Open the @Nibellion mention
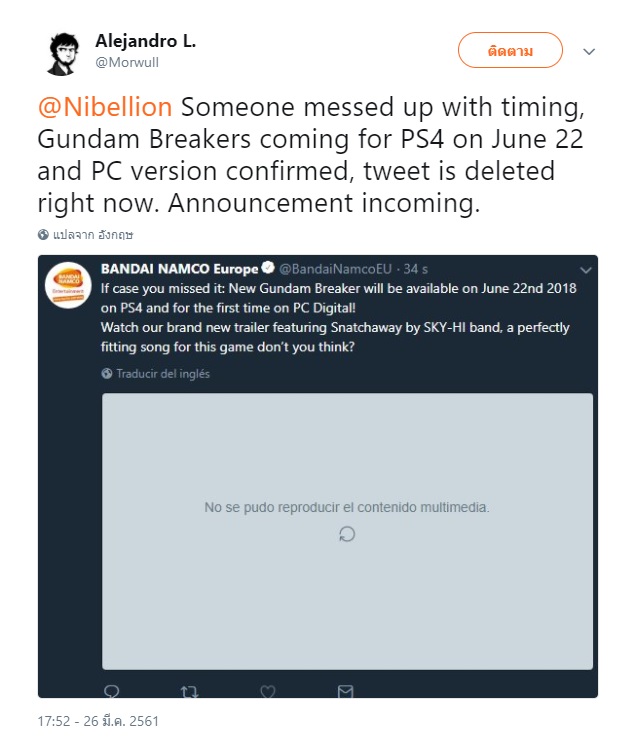This screenshot has height=742, width=635. click(x=105, y=107)
